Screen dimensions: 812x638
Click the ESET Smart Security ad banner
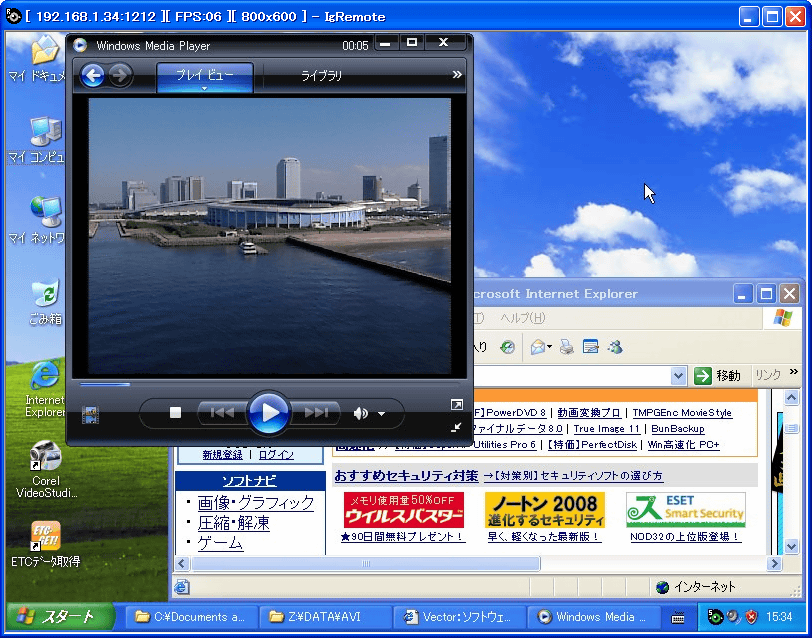point(686,510)
